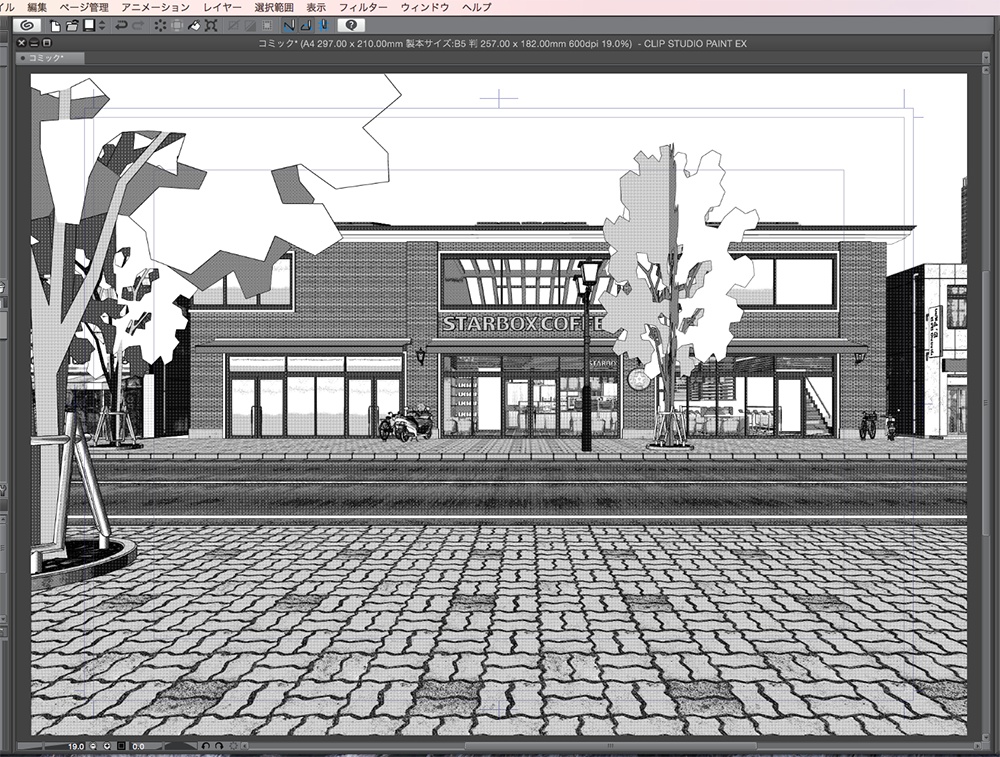Image resolution: width=1000 pixels, height=757 pixels.
Task: Rotate the canvas left
Action: [x=206, y=746]
